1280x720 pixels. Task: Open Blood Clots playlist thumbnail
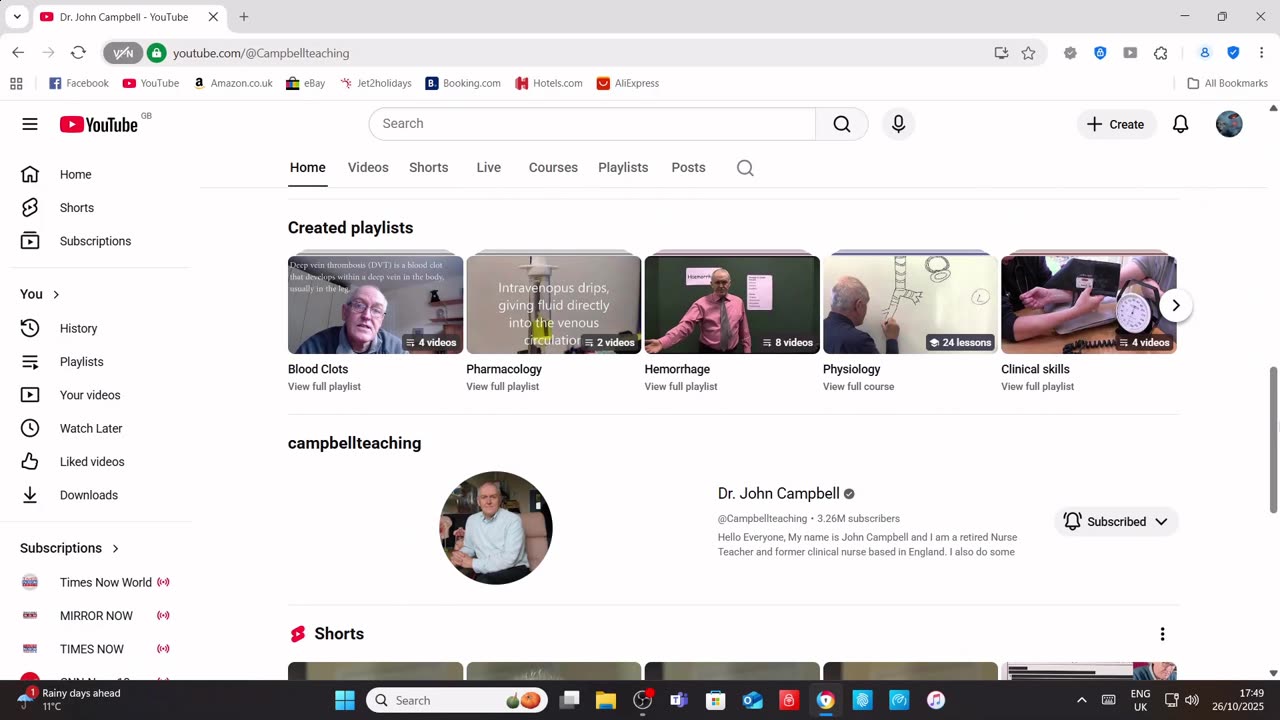click(x=375, y=305)
